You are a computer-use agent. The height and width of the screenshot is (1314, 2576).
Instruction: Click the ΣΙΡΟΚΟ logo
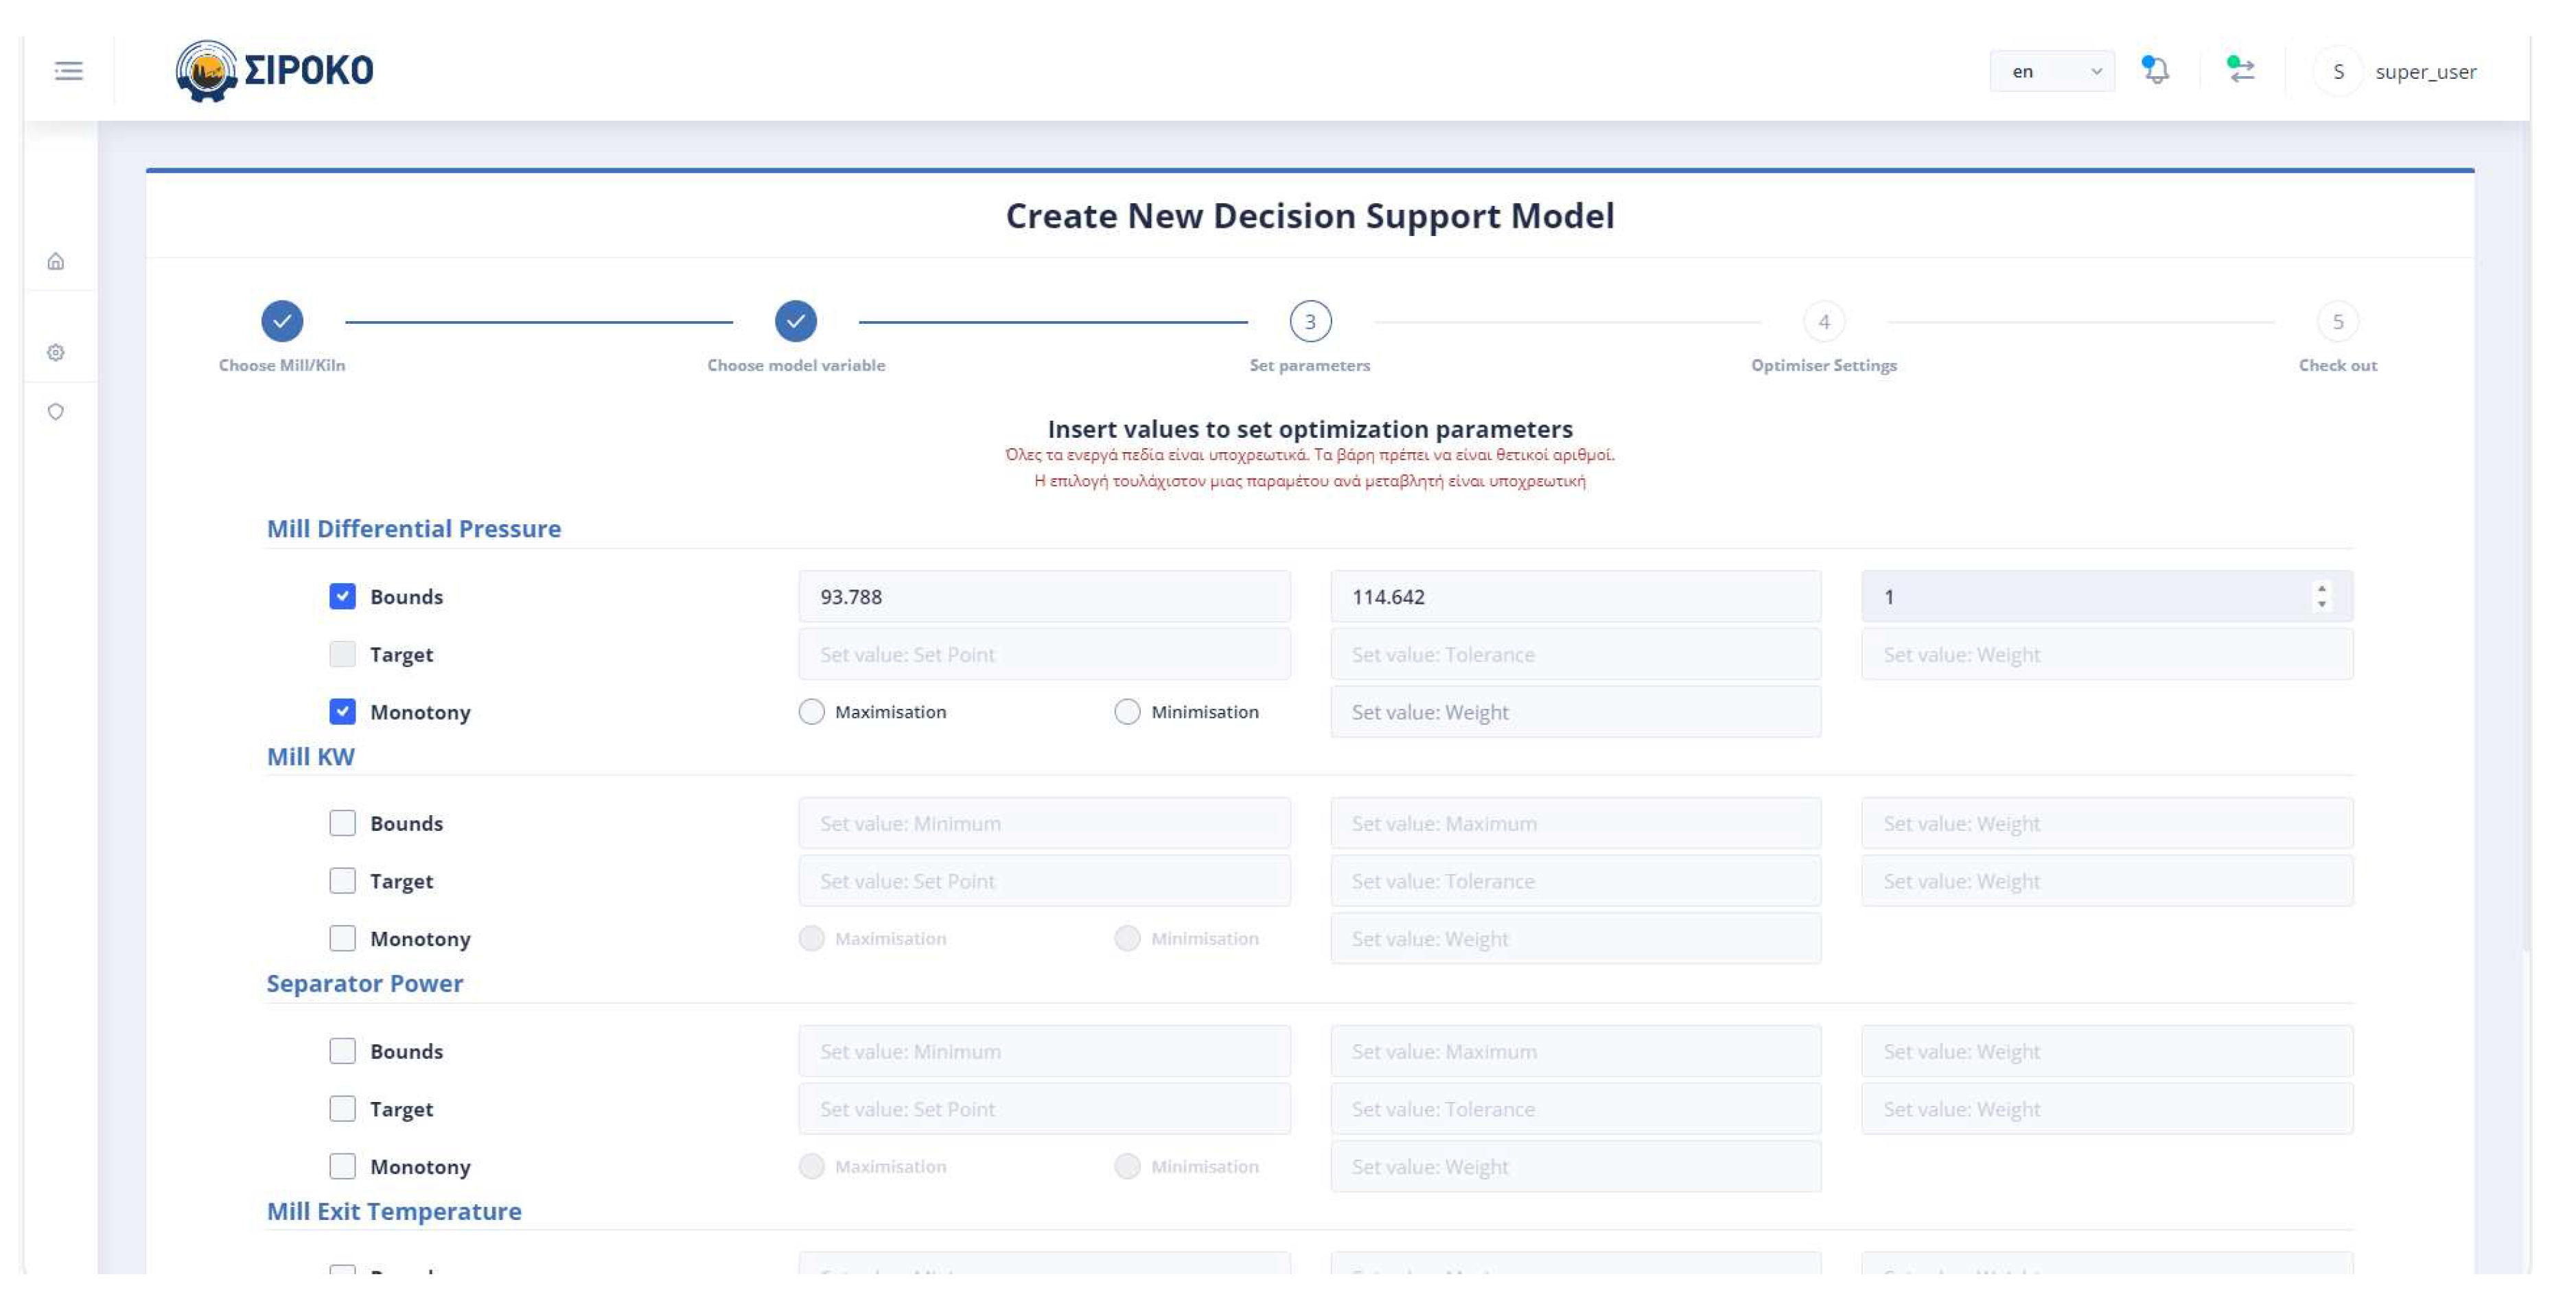tap(275, 71)
